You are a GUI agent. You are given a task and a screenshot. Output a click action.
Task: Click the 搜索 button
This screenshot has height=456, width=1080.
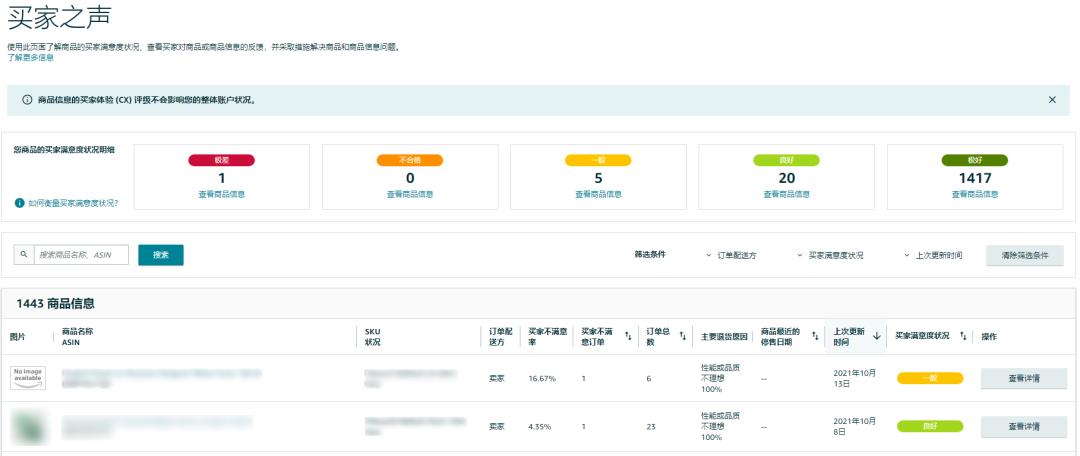tap(160, 255)
